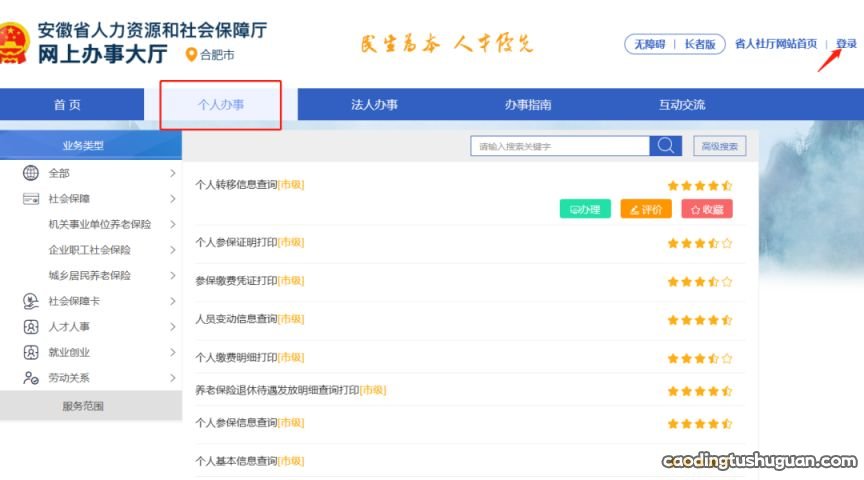
Task: Select the 劳动关系 category label
Action: pyautogui.click(x=69, y=377)
